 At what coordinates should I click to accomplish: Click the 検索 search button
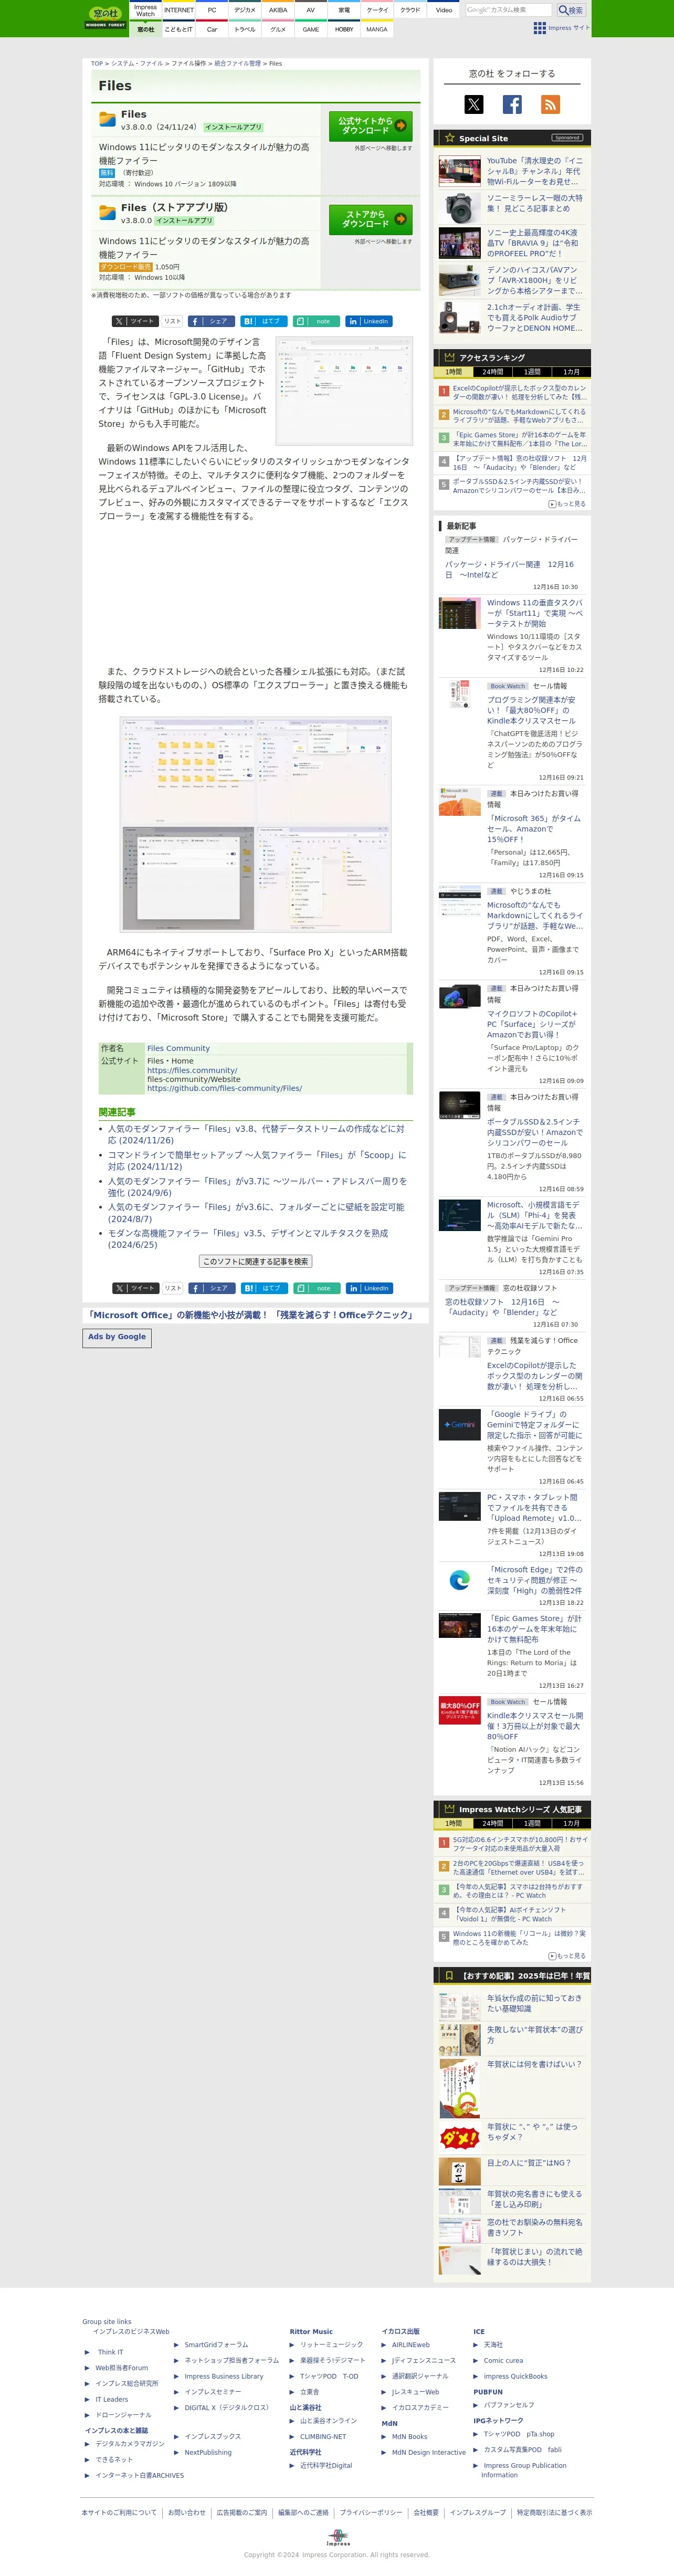(571, 10)
